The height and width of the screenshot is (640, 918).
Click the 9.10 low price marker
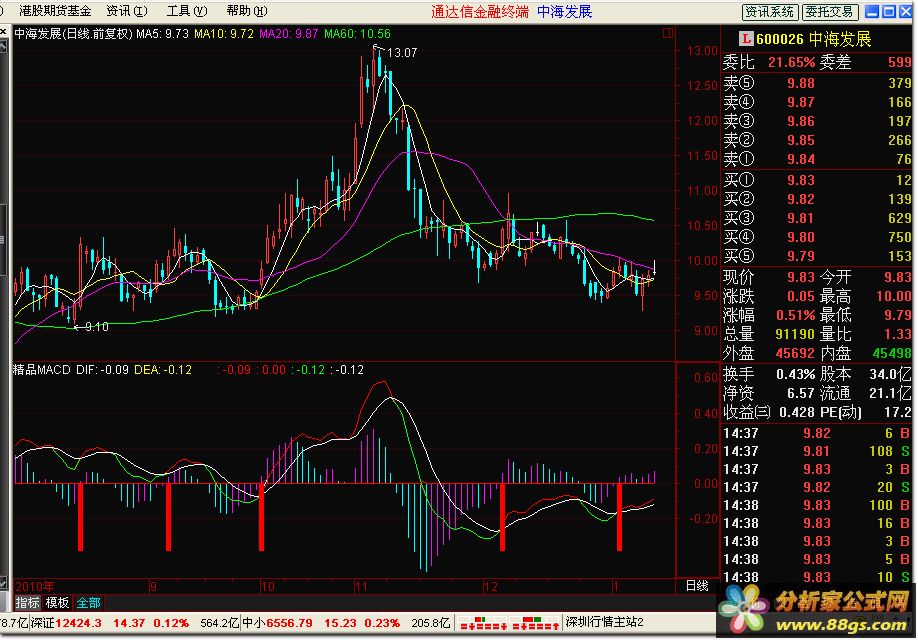(x=97, y=327)
